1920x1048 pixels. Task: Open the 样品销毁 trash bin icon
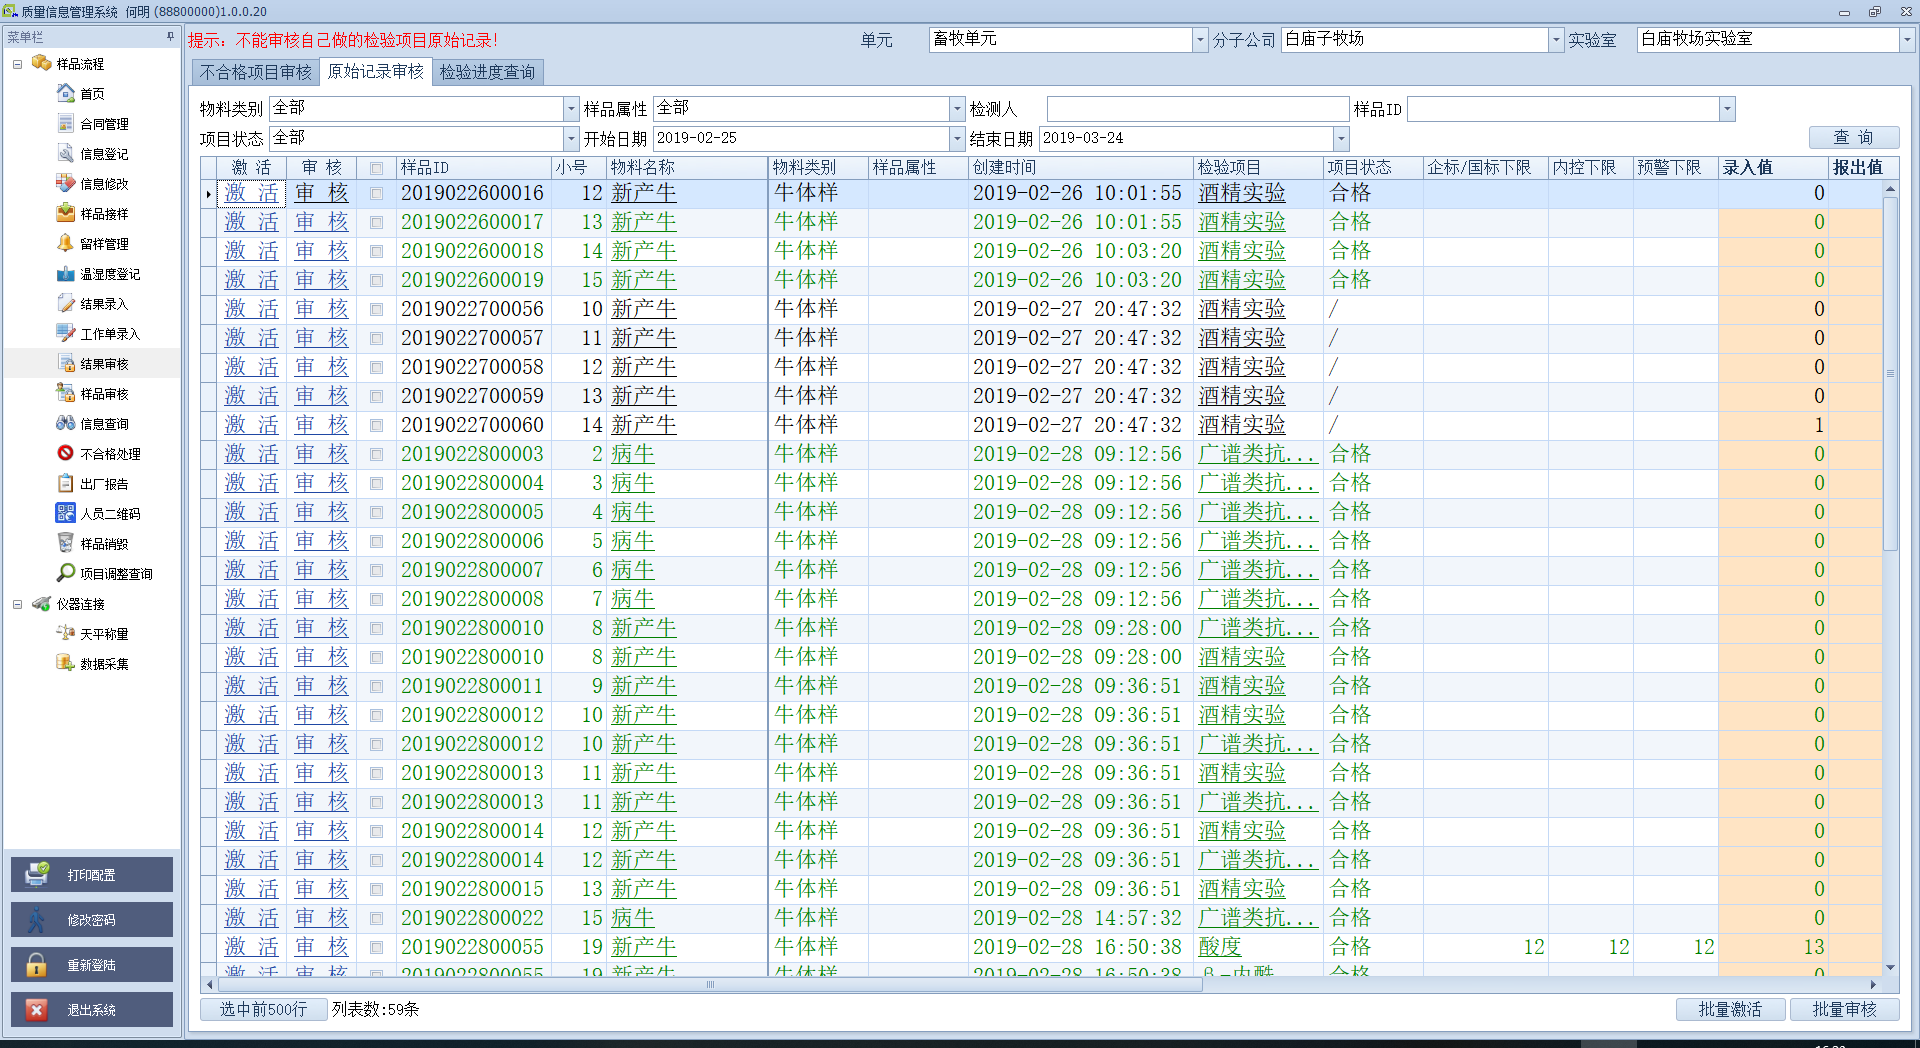click(x=66, y=543)
